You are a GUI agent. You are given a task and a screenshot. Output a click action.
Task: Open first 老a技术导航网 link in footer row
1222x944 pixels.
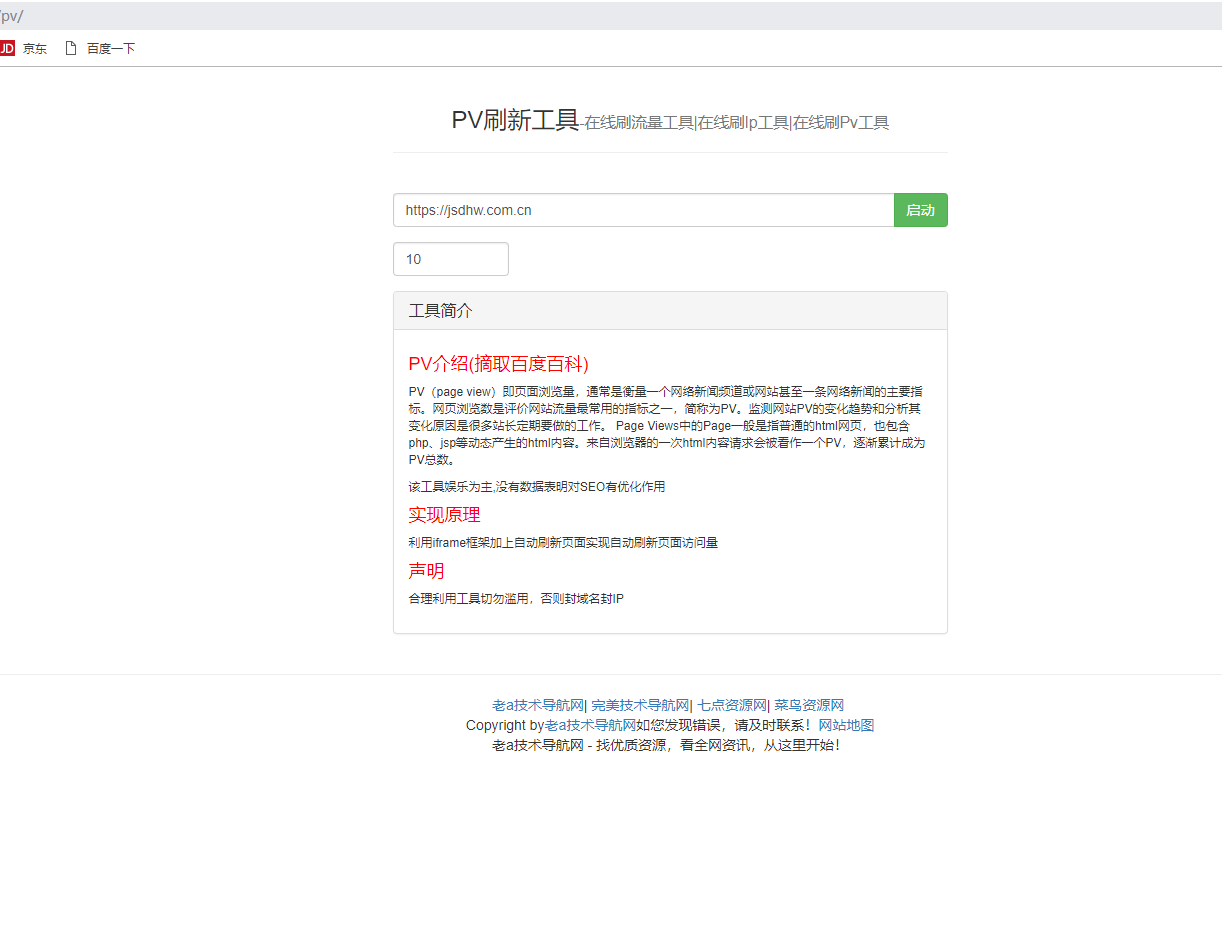(537, 705)
